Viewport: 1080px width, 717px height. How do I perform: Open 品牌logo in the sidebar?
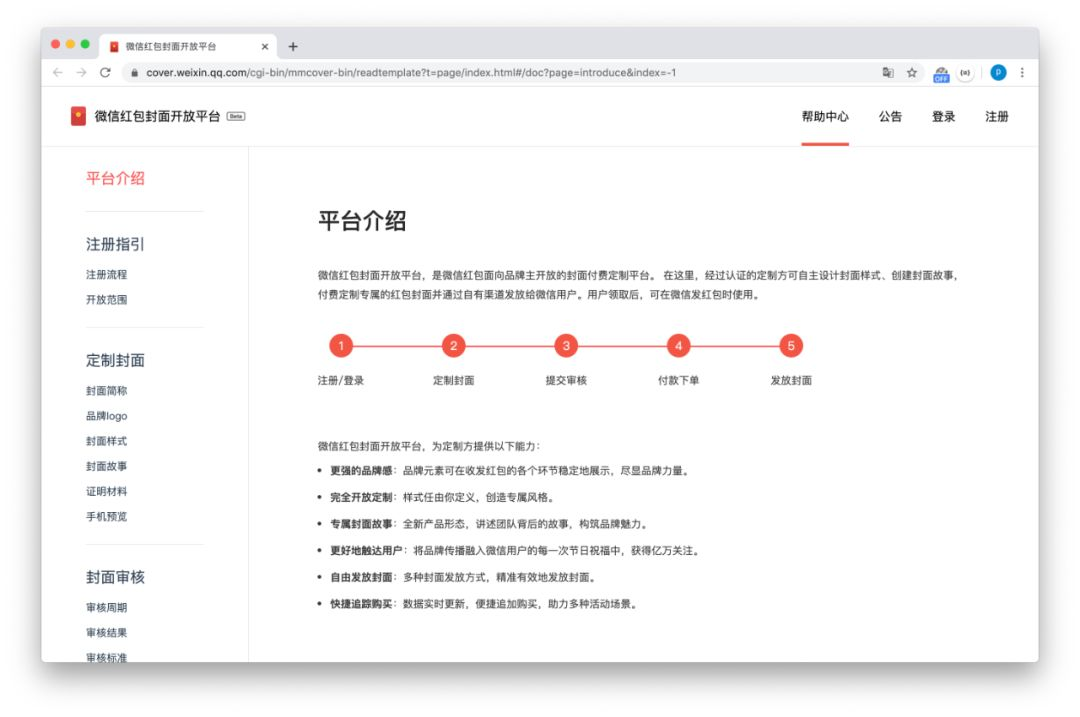click(x=107, y=416)
